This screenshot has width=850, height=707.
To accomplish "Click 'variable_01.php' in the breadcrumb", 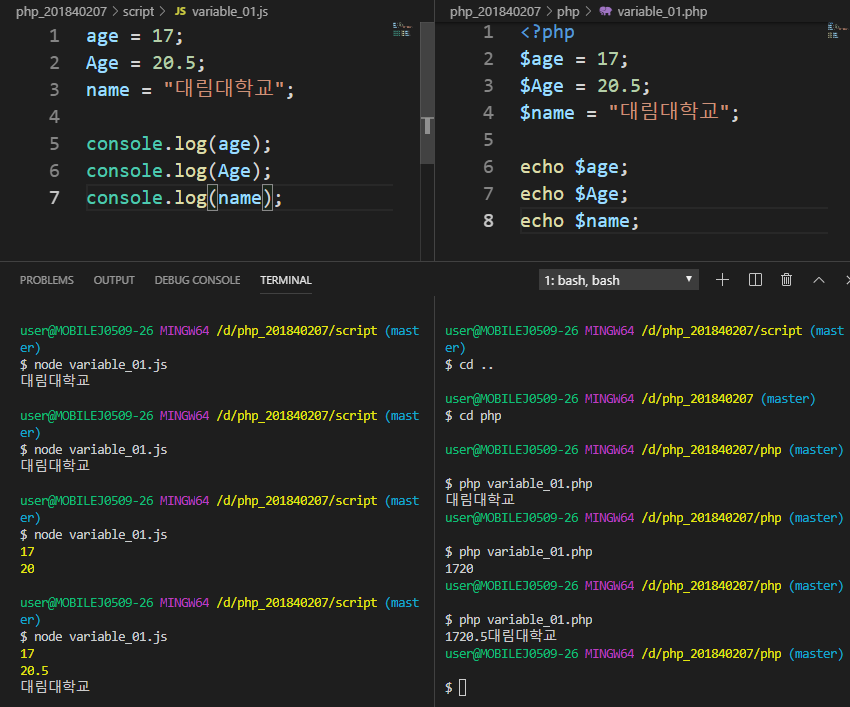I will (x=662, y=11).
